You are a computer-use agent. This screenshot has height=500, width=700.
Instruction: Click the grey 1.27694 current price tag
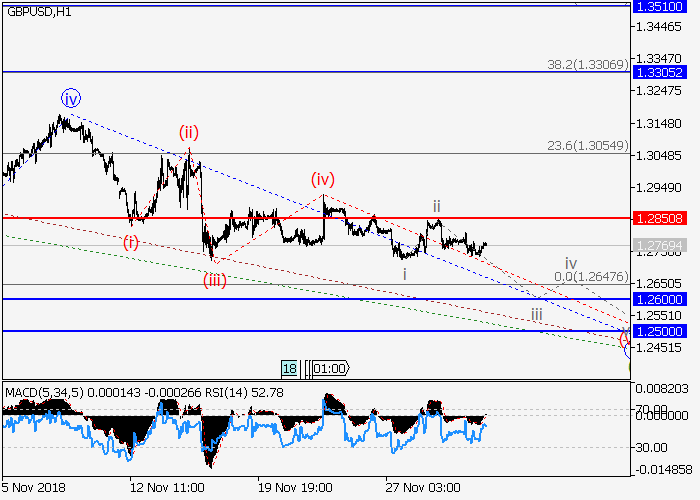pyautogui.click(x=659, y=245)
